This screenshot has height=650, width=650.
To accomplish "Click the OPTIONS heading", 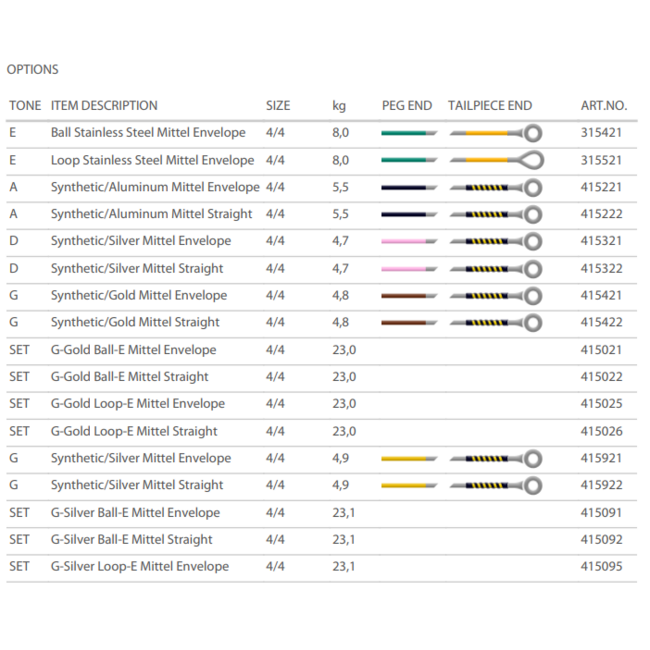I will pos(33,70).
